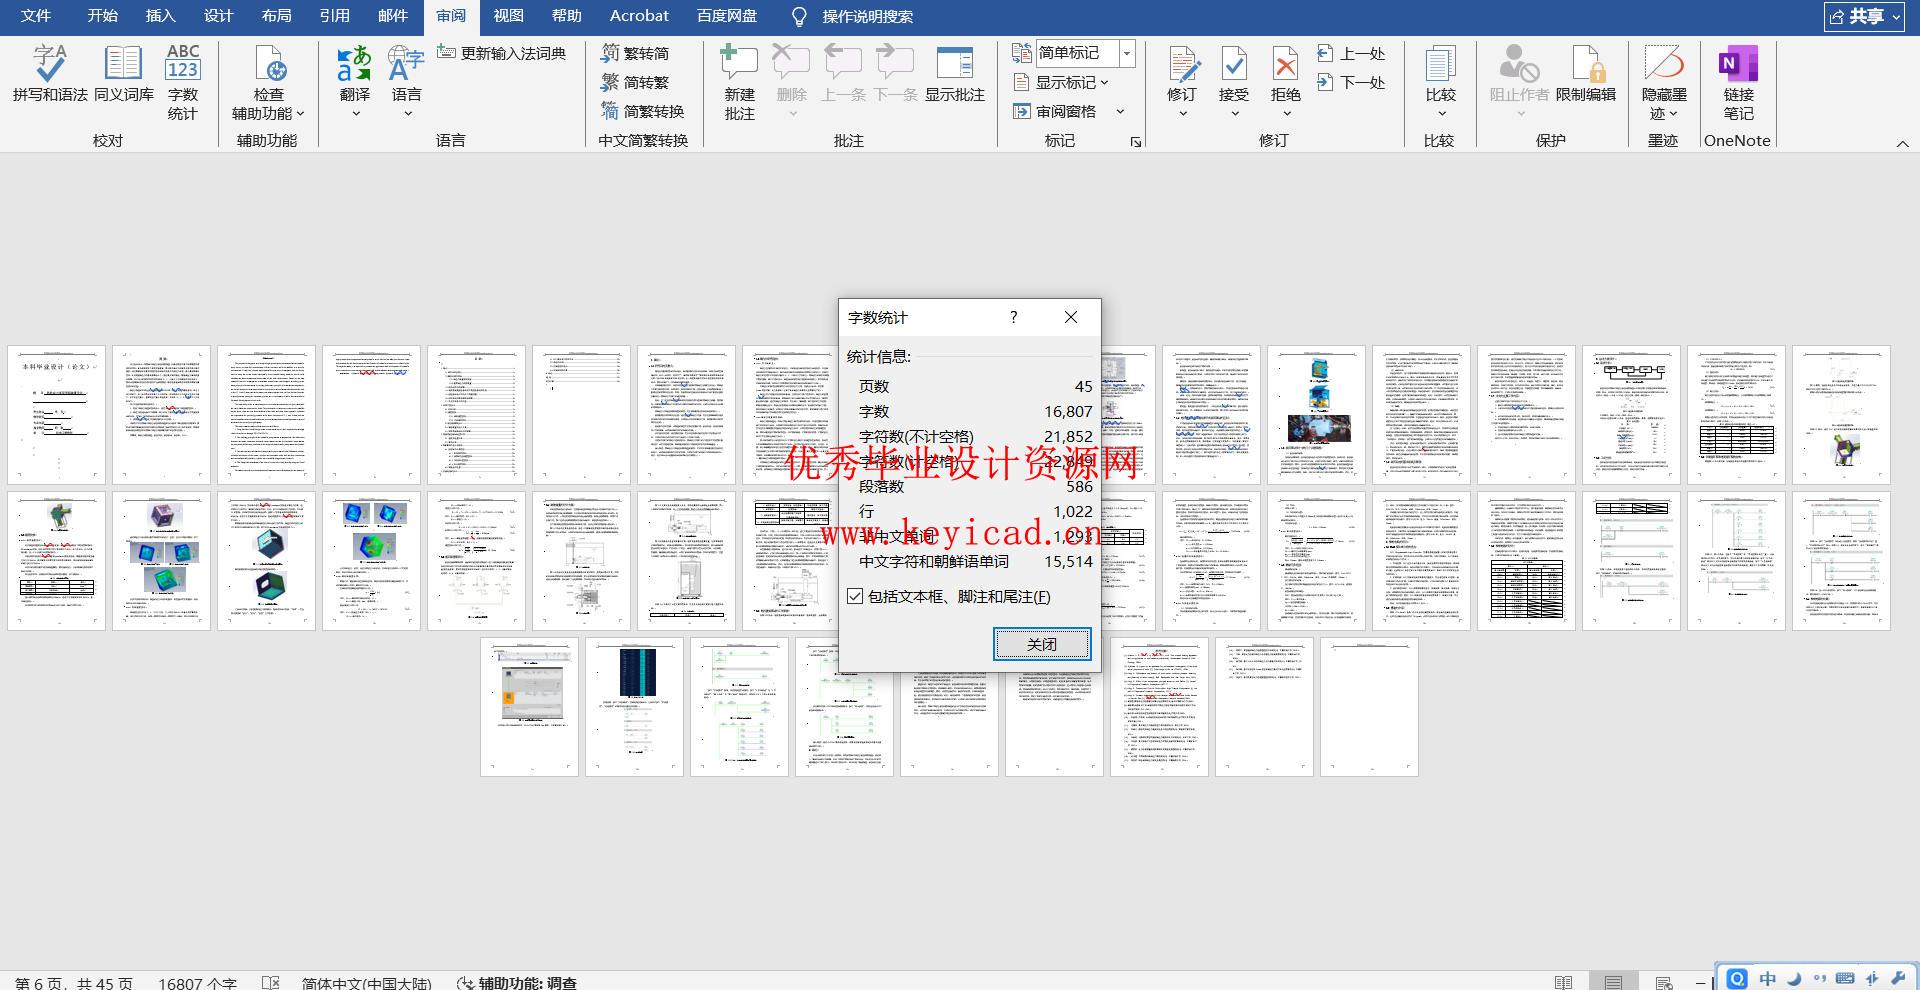Expand the 显示标记 dropdown
This screenshot has width=1920, height=990.
1104,82
